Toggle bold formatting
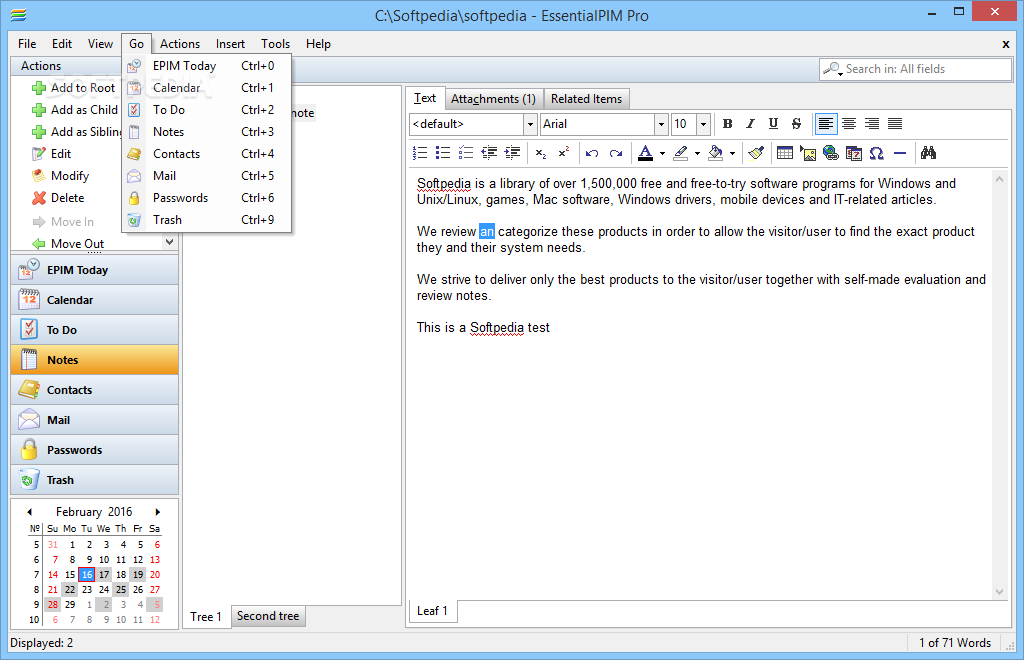 728,123
